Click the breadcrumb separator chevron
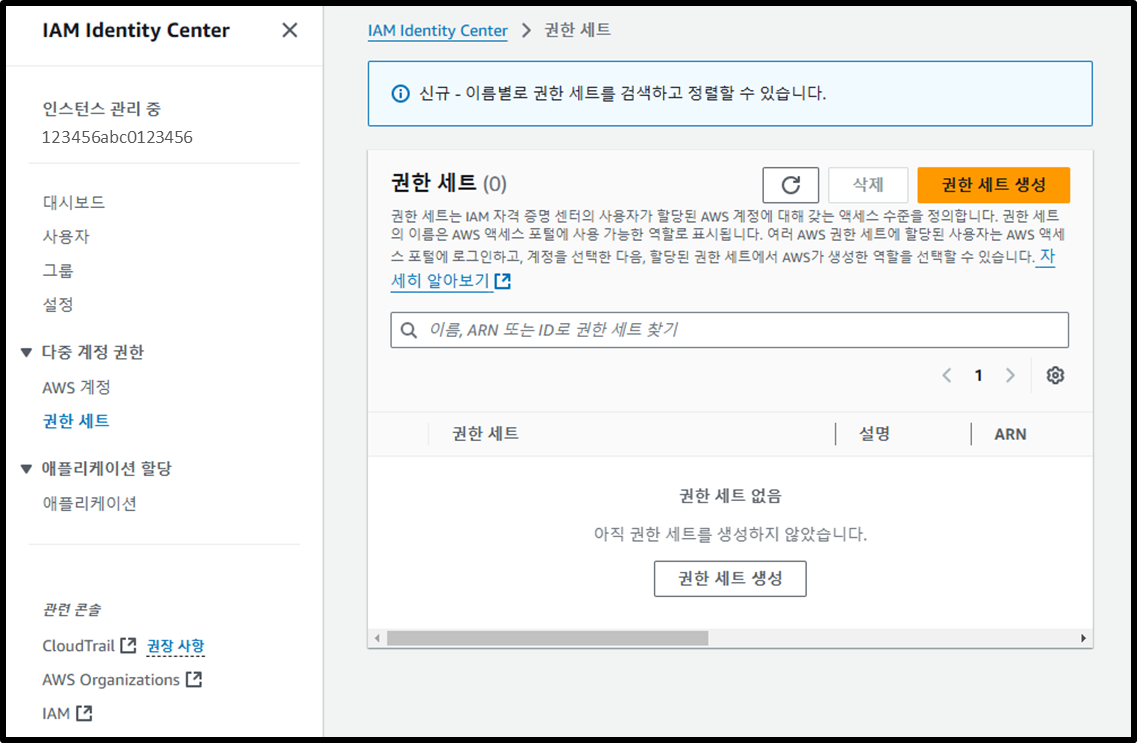Viewport: 1137px width, 743px height. click(x=526, y=30)
